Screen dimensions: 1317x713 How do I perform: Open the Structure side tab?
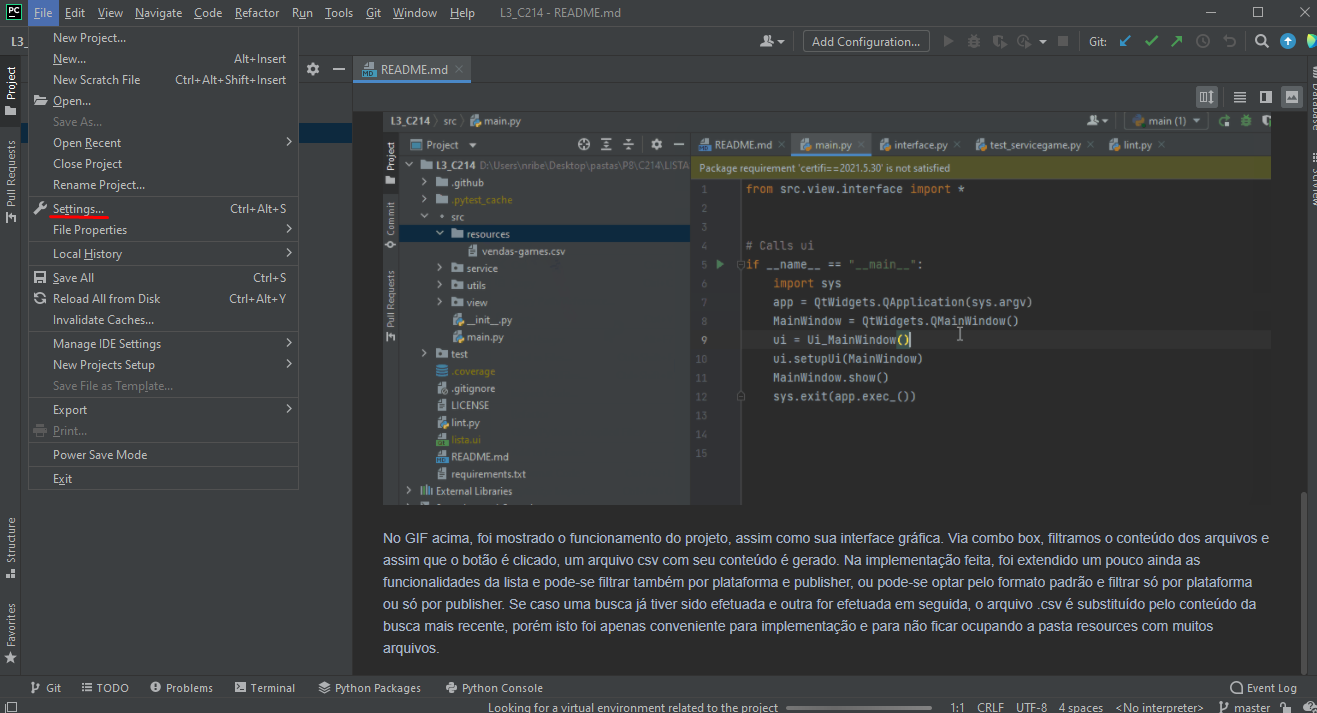point(11,546)
